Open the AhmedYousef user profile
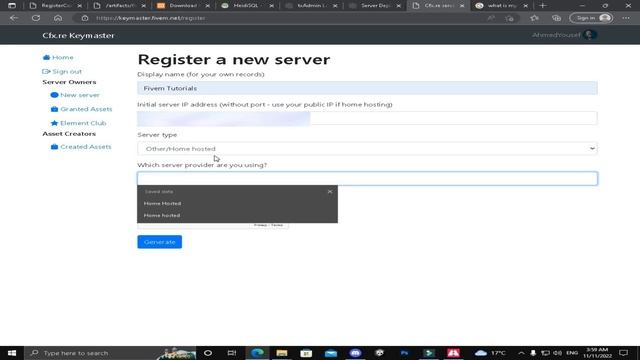This screenshot has width=640, height=360. pyautogui.click(x=564, y=35)
